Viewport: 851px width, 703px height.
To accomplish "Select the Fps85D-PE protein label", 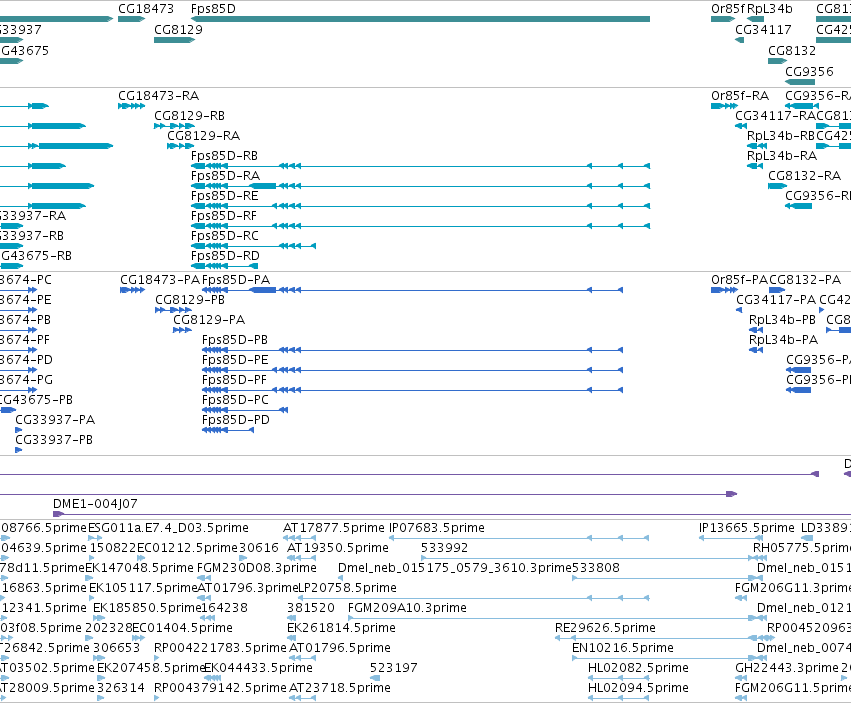I will pos(235,360).
